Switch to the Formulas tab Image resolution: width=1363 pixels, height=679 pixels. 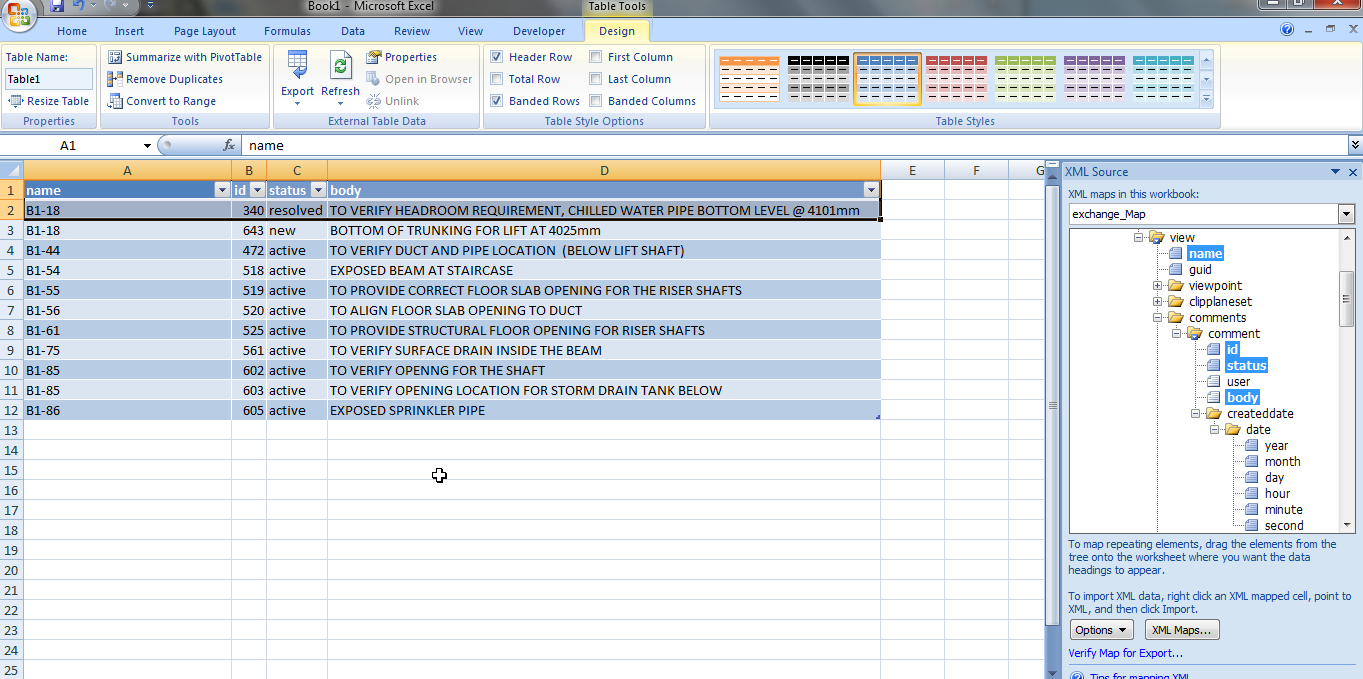pos(287,31)
